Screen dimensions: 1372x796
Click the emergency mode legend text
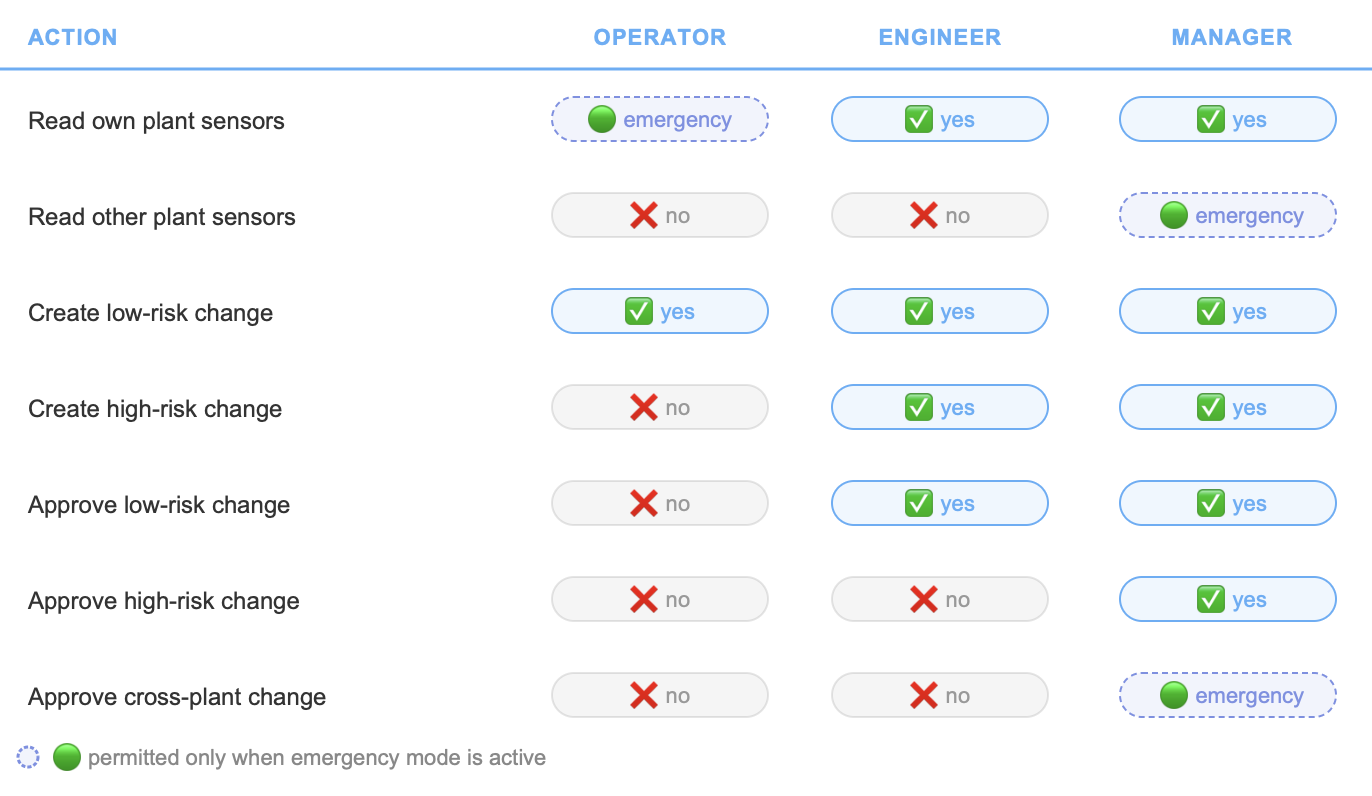point(317,758)
